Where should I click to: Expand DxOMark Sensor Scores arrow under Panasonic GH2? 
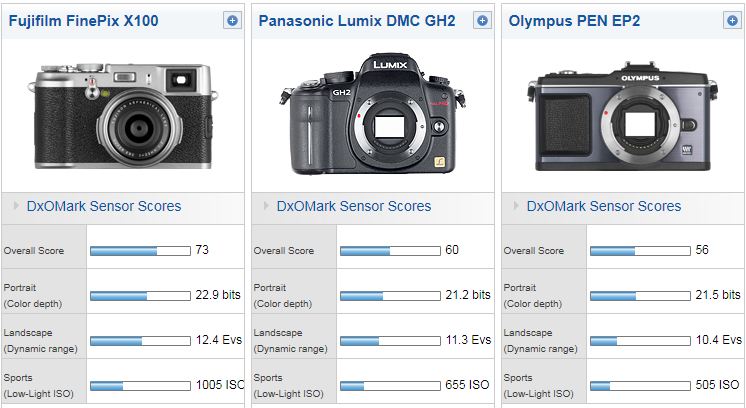tap(266, 205)
